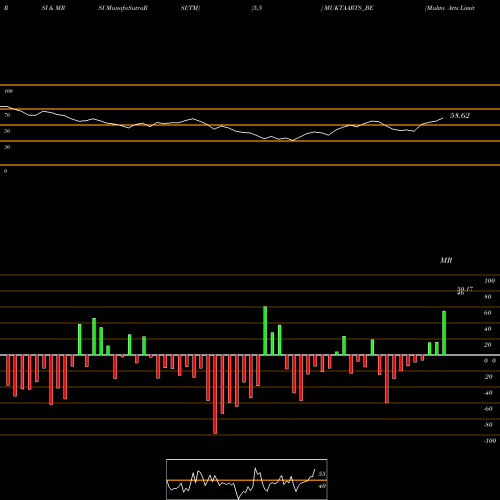Click the 50 level label on RSI axis
Screen dimensions: 500x500
(x=7, y=131)
